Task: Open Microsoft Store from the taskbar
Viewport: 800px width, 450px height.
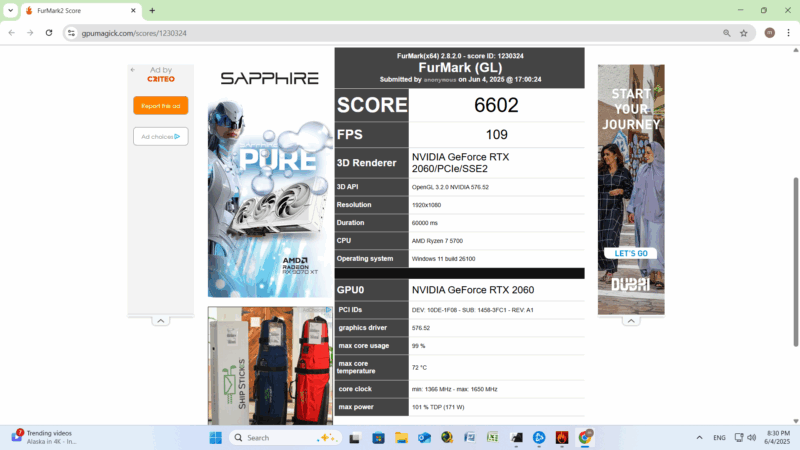Action: (378, 438)
